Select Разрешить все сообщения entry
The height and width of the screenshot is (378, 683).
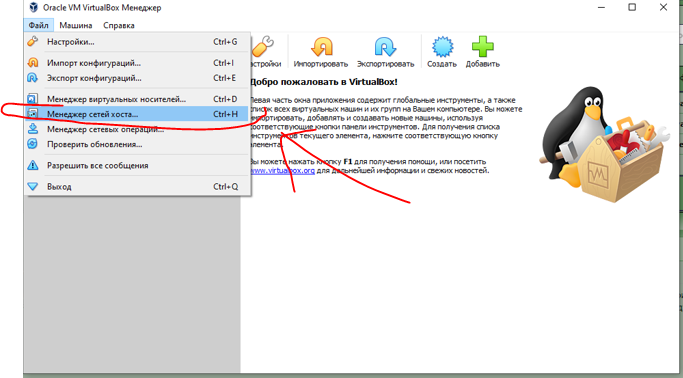pos(137,165)
